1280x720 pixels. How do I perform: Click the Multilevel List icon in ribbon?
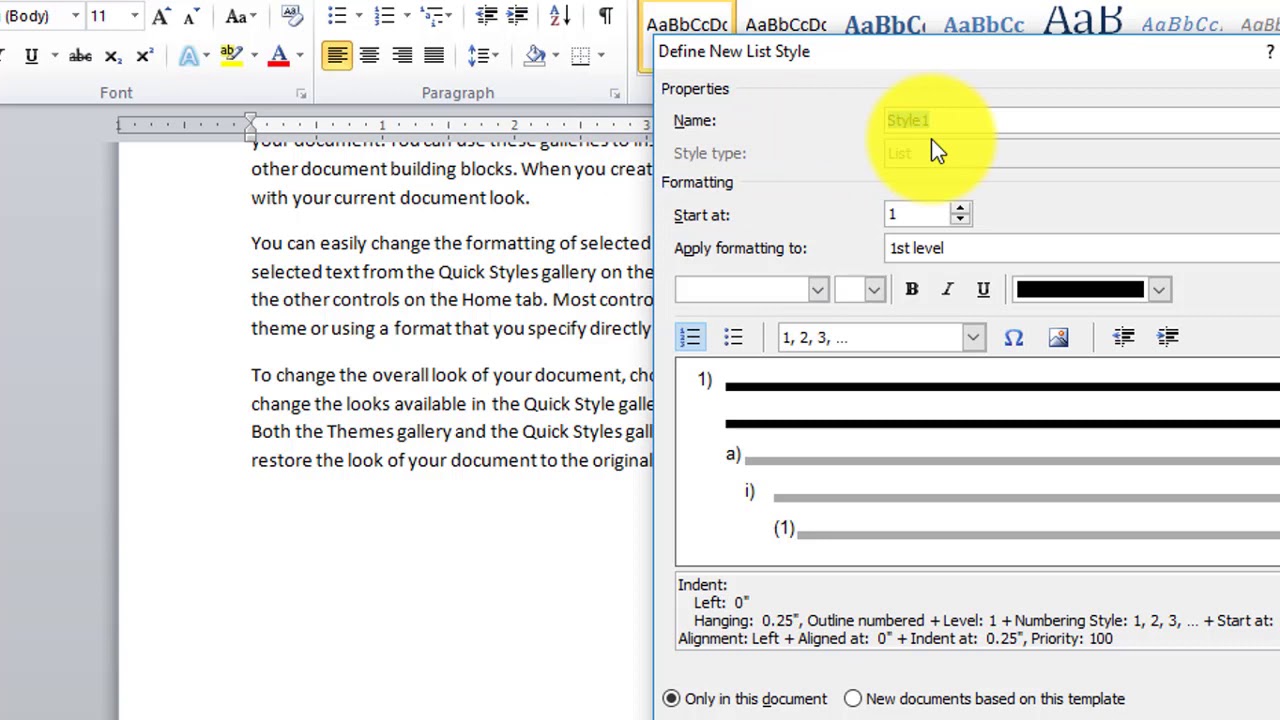coord(432,15)
